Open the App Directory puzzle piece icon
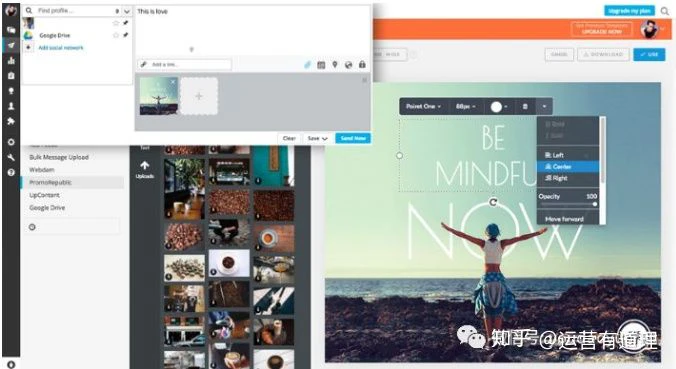The width and height of the screenshot is (676, 369). point(11,122)
